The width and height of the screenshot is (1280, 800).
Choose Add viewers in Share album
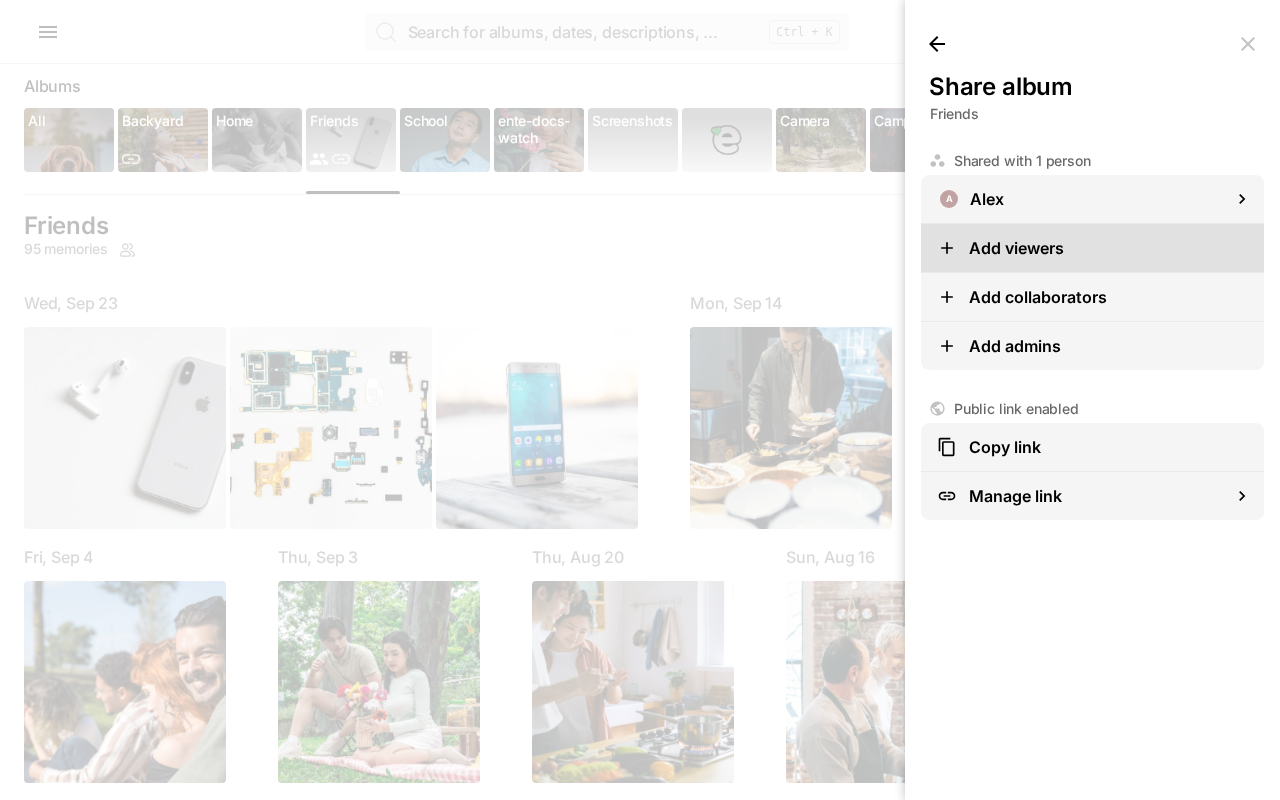coord(1092,248)
